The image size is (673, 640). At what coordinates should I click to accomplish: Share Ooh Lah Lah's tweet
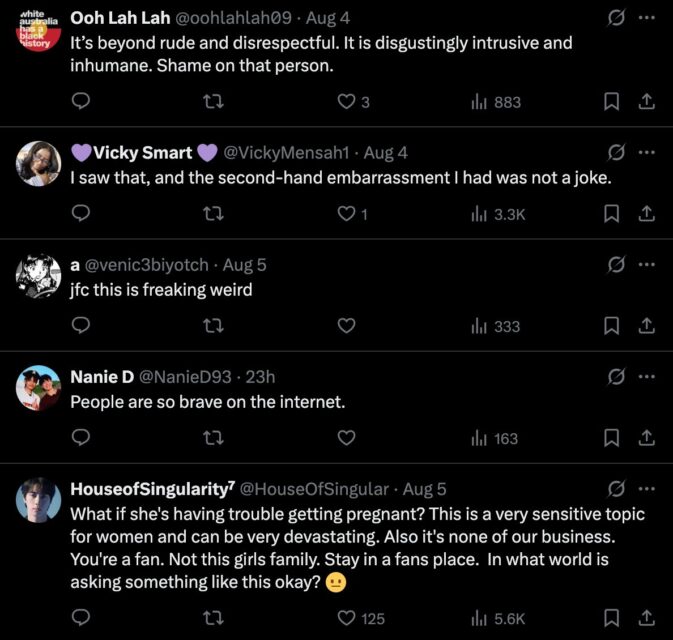646,101
